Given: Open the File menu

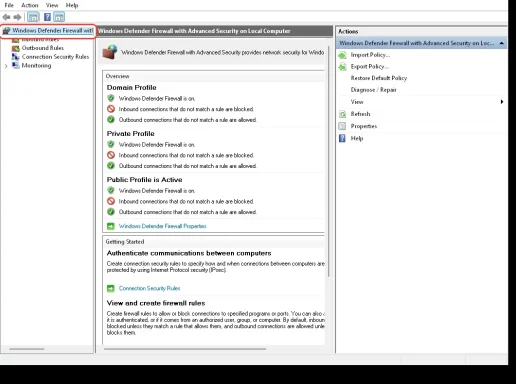Looking at the screenshot, I should pos(9,5).
